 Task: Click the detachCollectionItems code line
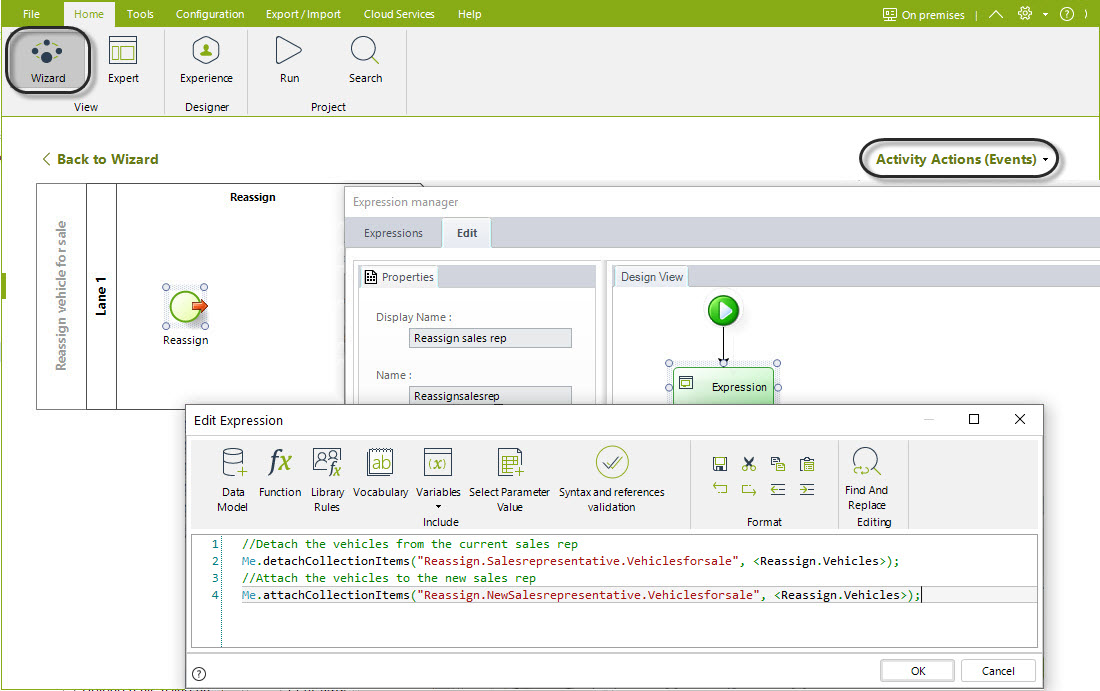click(570, 561)
